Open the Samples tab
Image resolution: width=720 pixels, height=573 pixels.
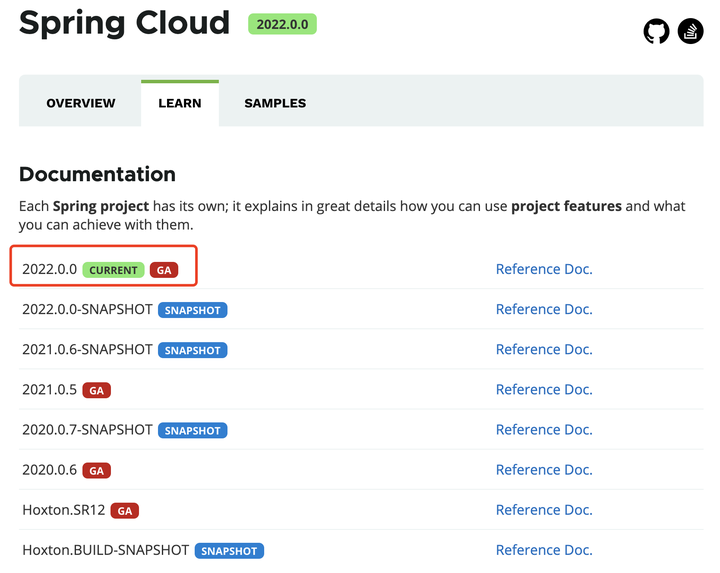[275, 103]
